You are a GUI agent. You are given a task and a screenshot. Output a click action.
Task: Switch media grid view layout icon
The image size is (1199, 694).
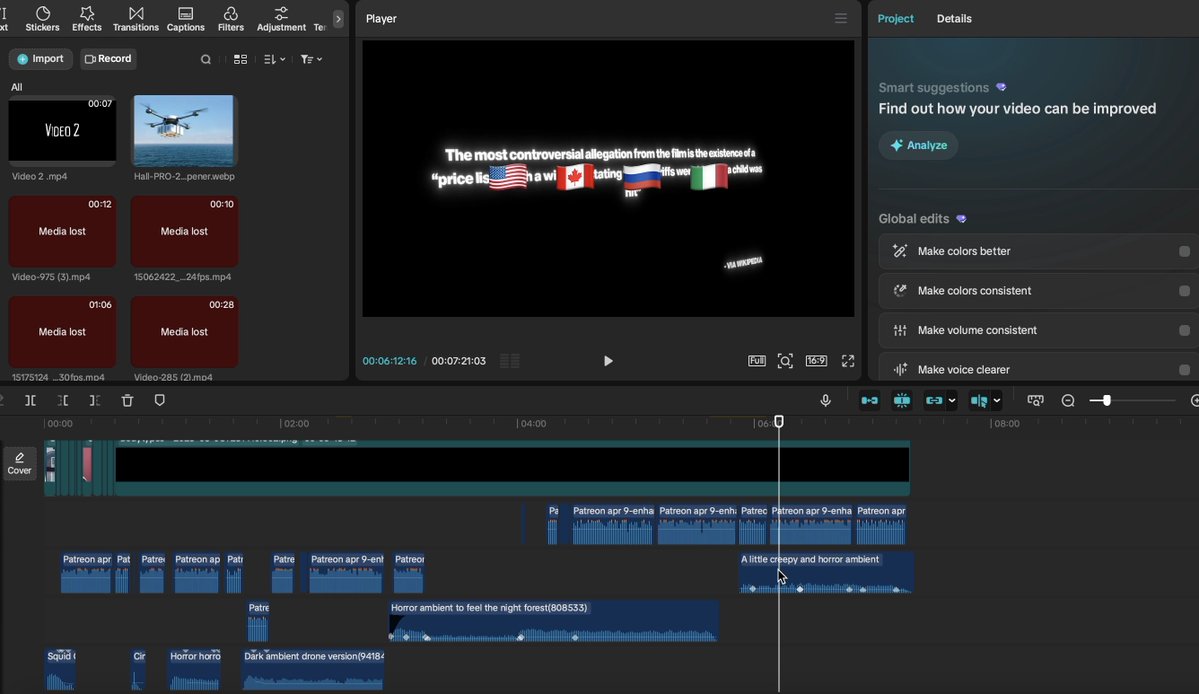point(240,59)
